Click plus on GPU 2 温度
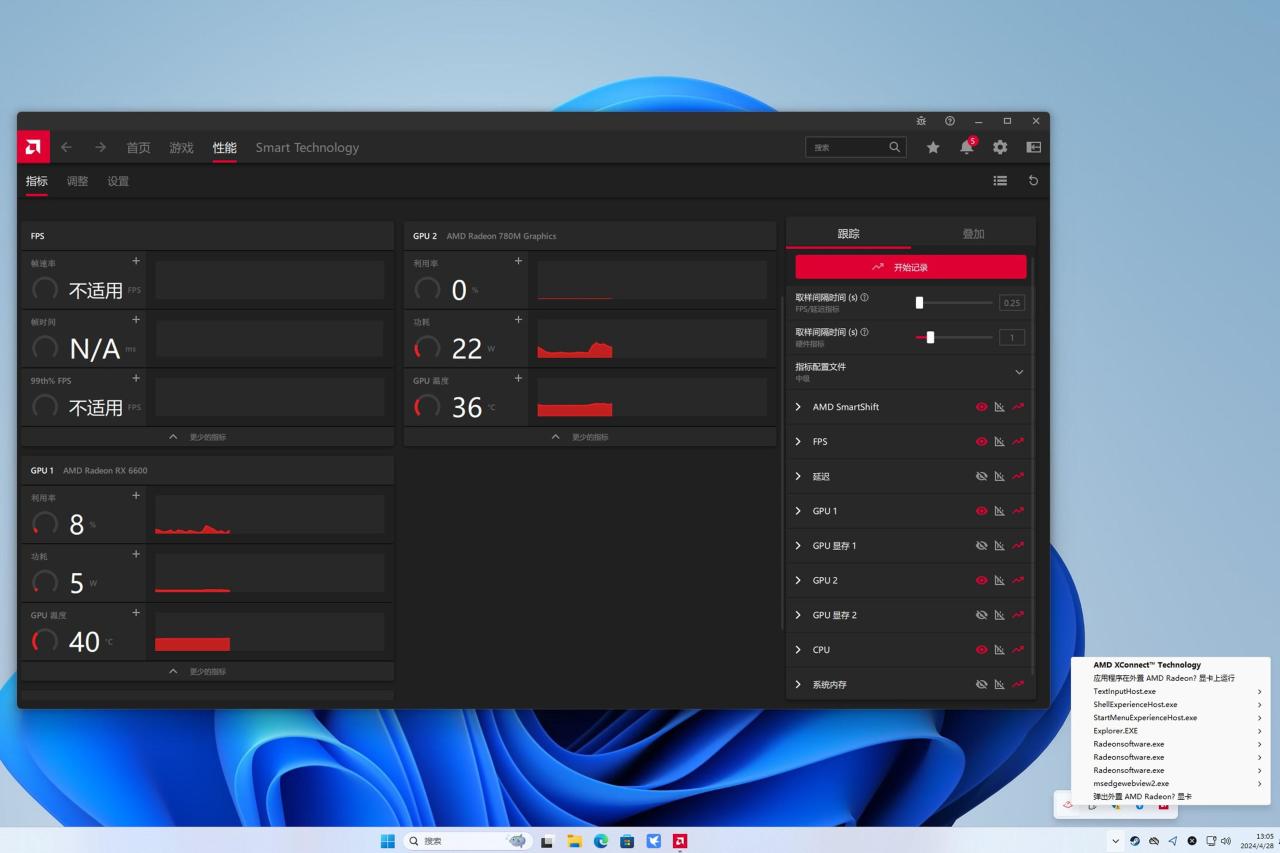 pos(518,378)
